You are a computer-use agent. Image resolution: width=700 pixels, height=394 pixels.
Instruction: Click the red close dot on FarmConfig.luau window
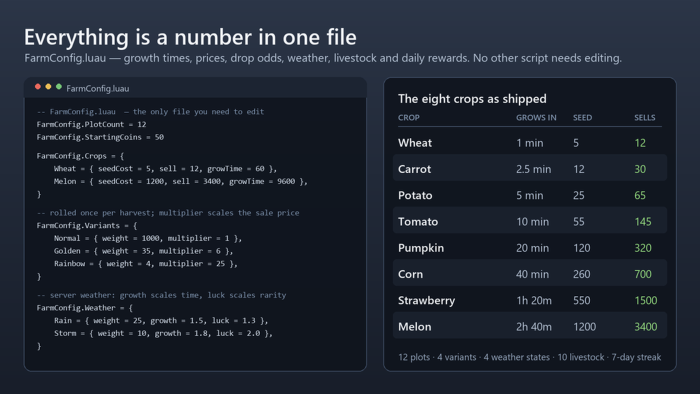click(x=38, y=87)
